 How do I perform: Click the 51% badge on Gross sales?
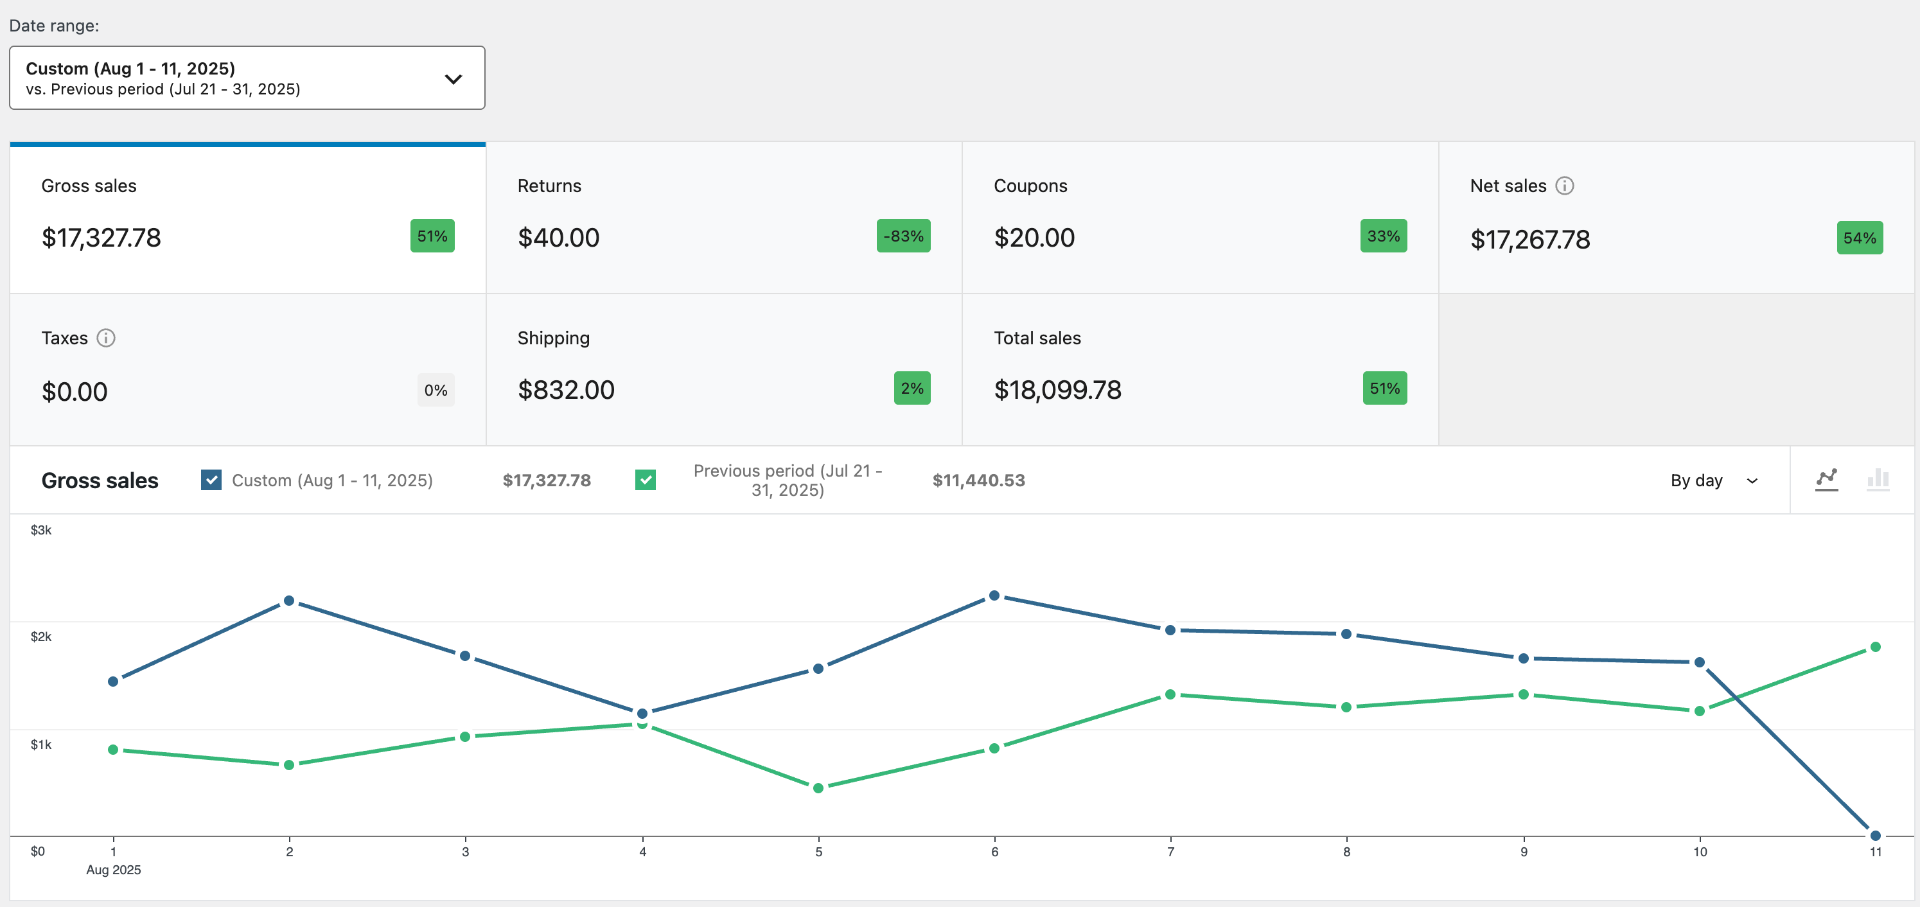432,236
